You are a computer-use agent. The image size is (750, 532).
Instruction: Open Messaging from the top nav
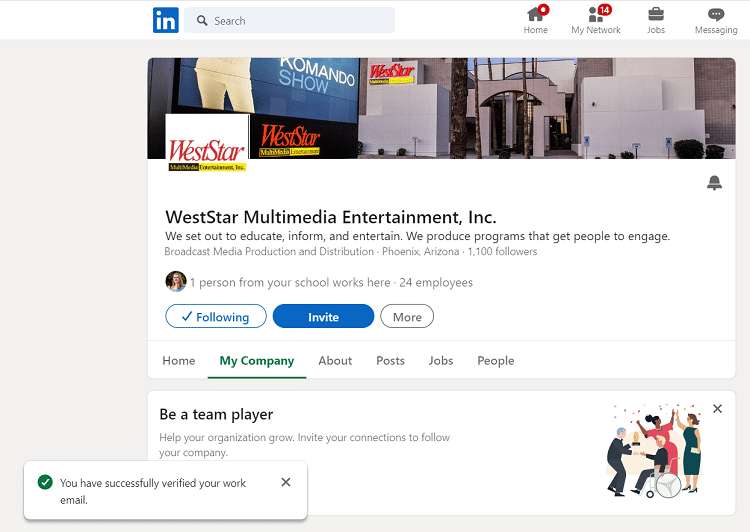pyautogui.click(x=716, y=20)
